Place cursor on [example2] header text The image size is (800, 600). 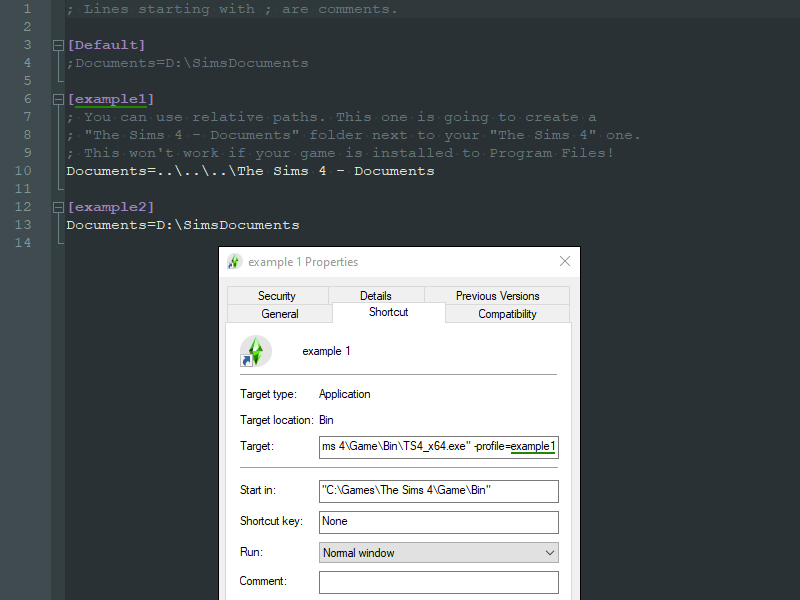[111, 207]
